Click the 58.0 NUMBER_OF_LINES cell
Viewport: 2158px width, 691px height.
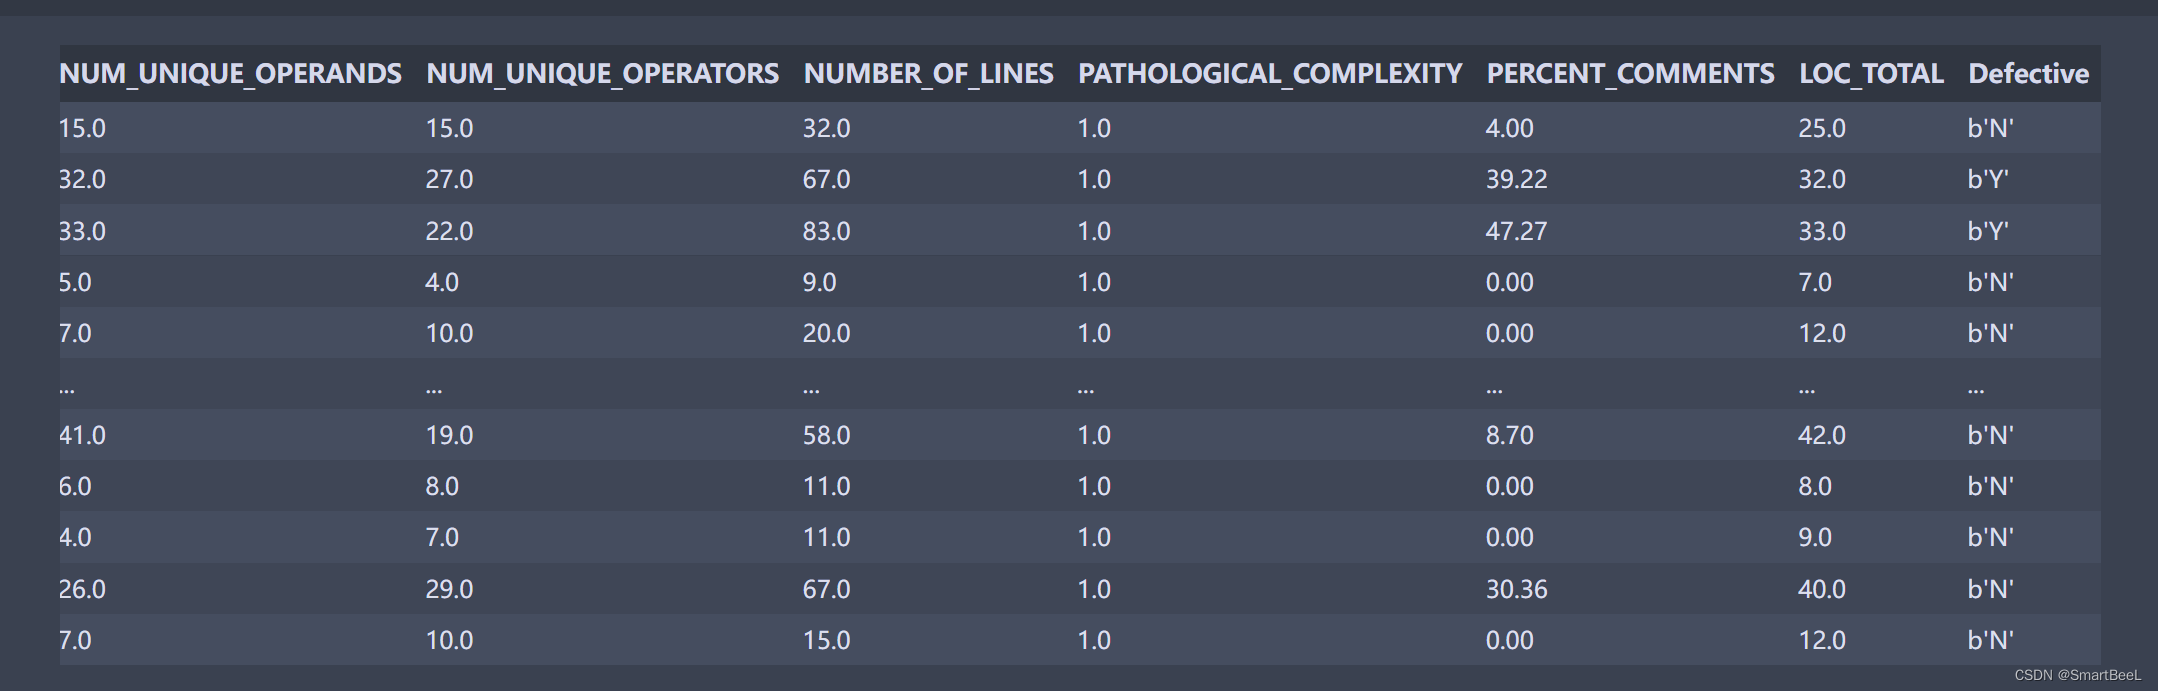click(x=826, y=435)
